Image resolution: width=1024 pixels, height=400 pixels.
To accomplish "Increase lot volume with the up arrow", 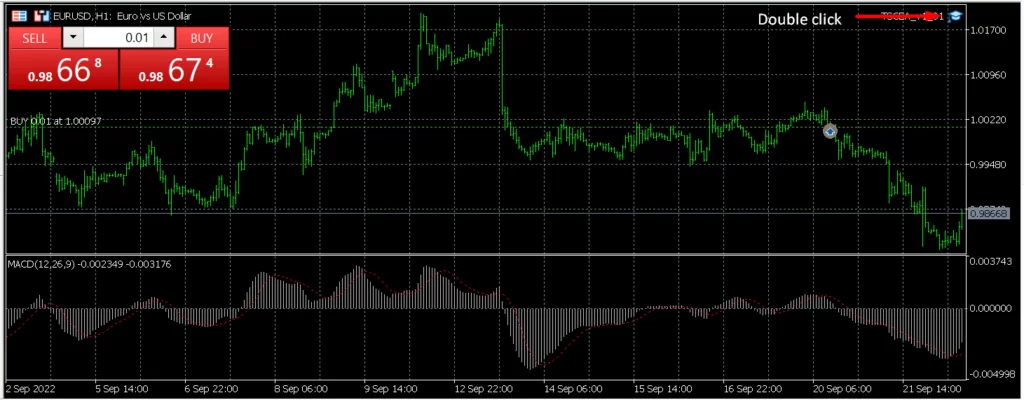I will pos(166,38).
